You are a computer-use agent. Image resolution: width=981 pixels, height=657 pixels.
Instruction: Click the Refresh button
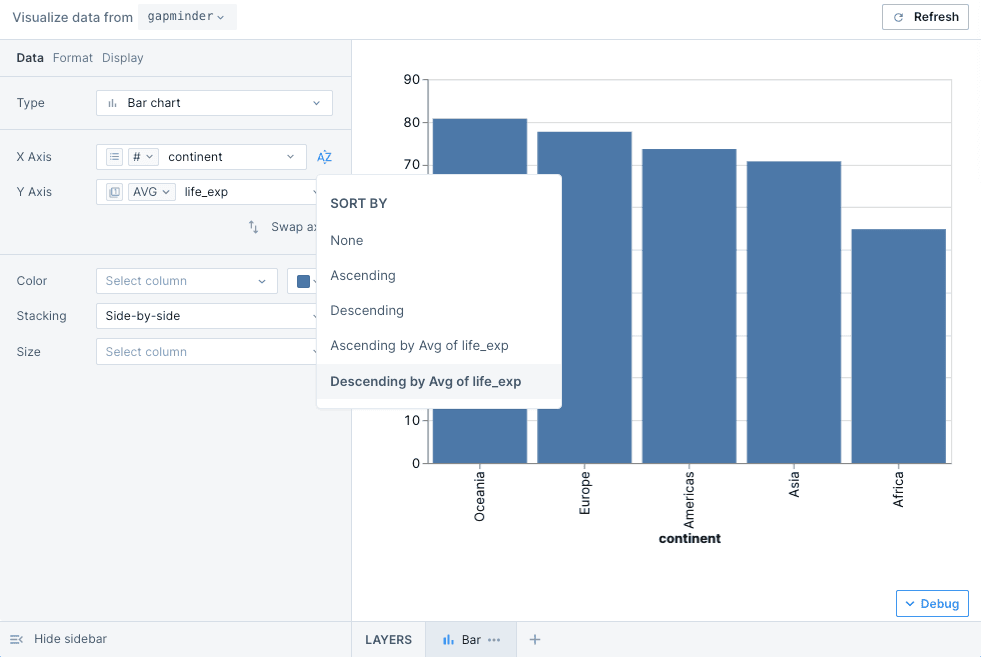[x=925, y=17]
